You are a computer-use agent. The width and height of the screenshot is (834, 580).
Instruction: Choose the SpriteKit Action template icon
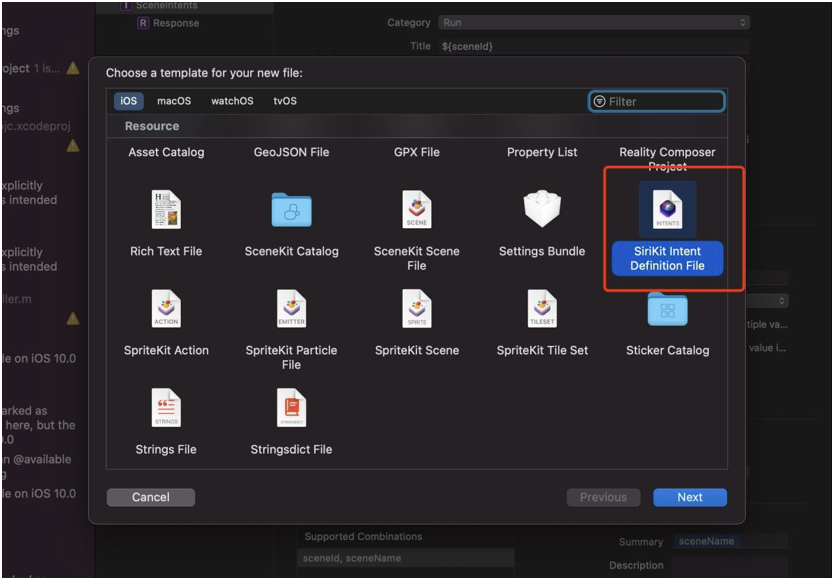[166, 309]
